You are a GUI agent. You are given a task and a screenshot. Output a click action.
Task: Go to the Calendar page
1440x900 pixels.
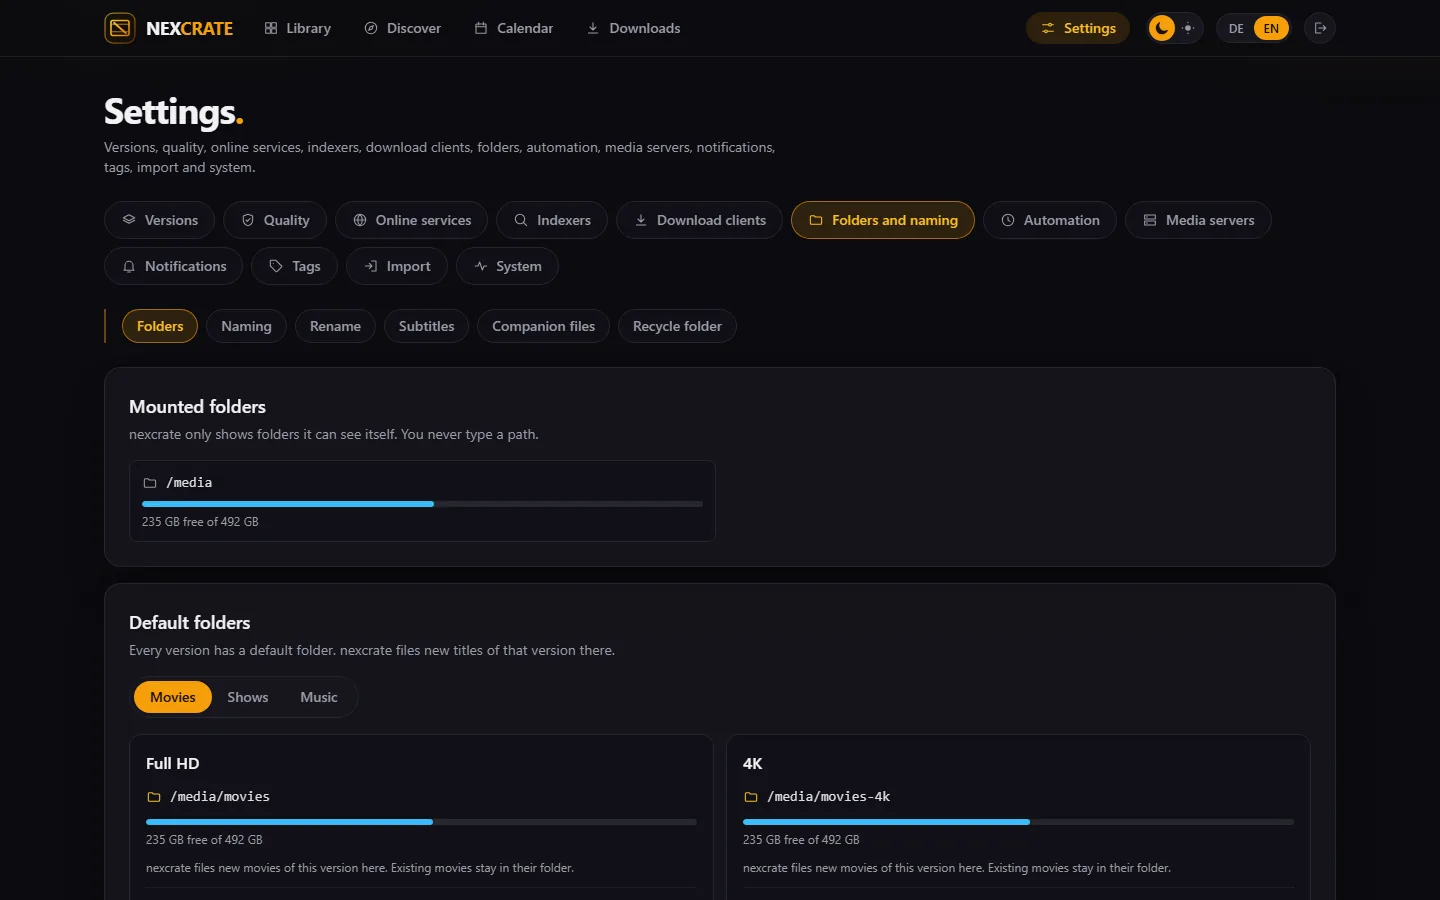coord(514,28)
